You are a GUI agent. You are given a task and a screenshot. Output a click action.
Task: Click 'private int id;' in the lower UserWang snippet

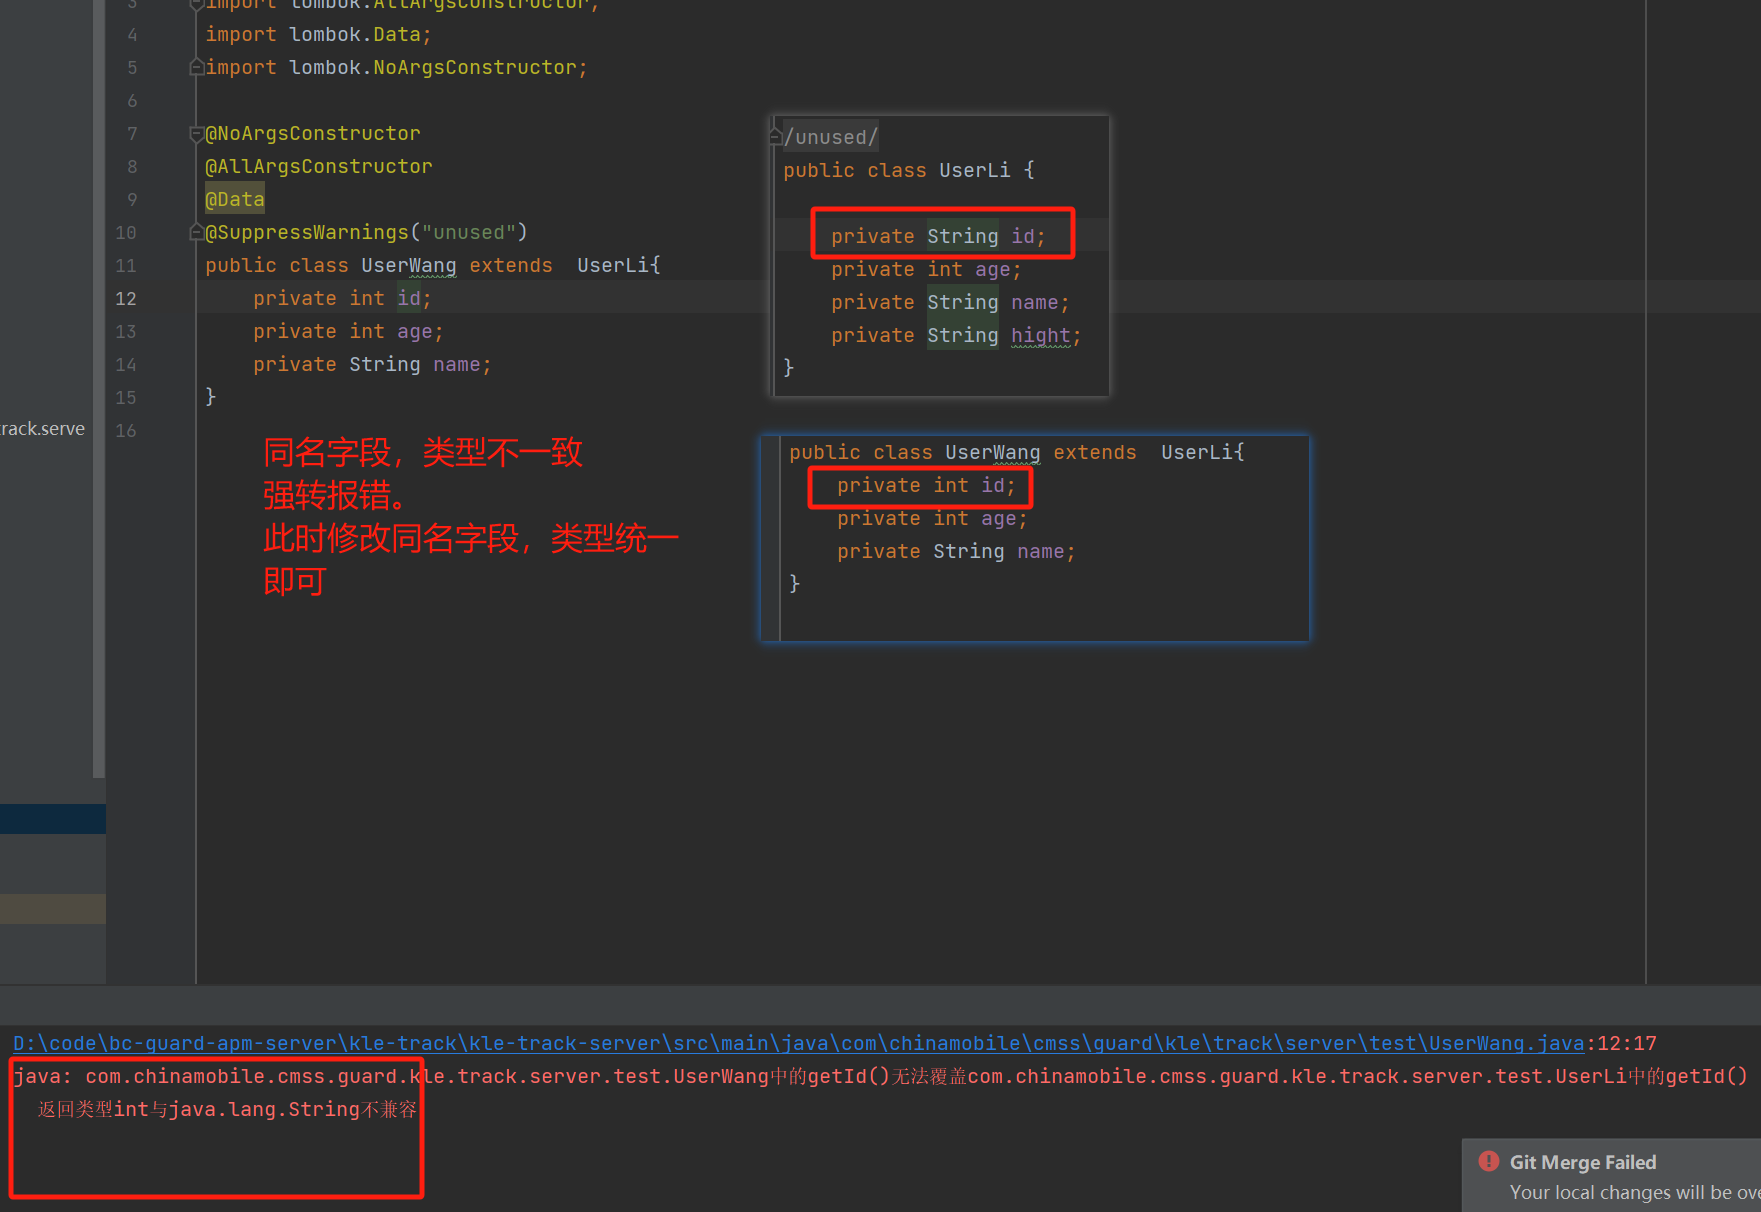coord(926,485)
